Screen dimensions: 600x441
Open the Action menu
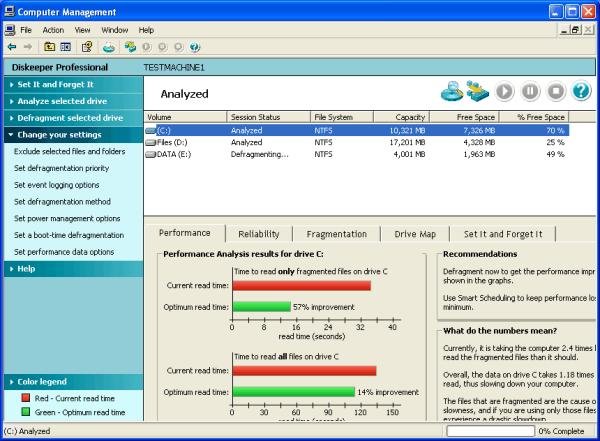pyautogui.click(x=53, y=30)
